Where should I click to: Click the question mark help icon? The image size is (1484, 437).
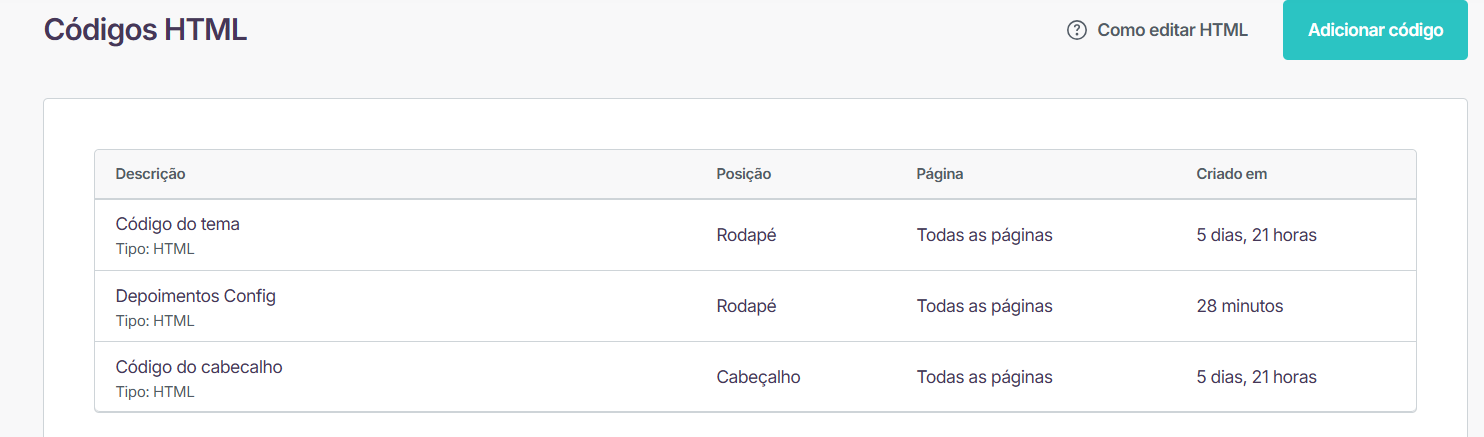point(1077,30)
